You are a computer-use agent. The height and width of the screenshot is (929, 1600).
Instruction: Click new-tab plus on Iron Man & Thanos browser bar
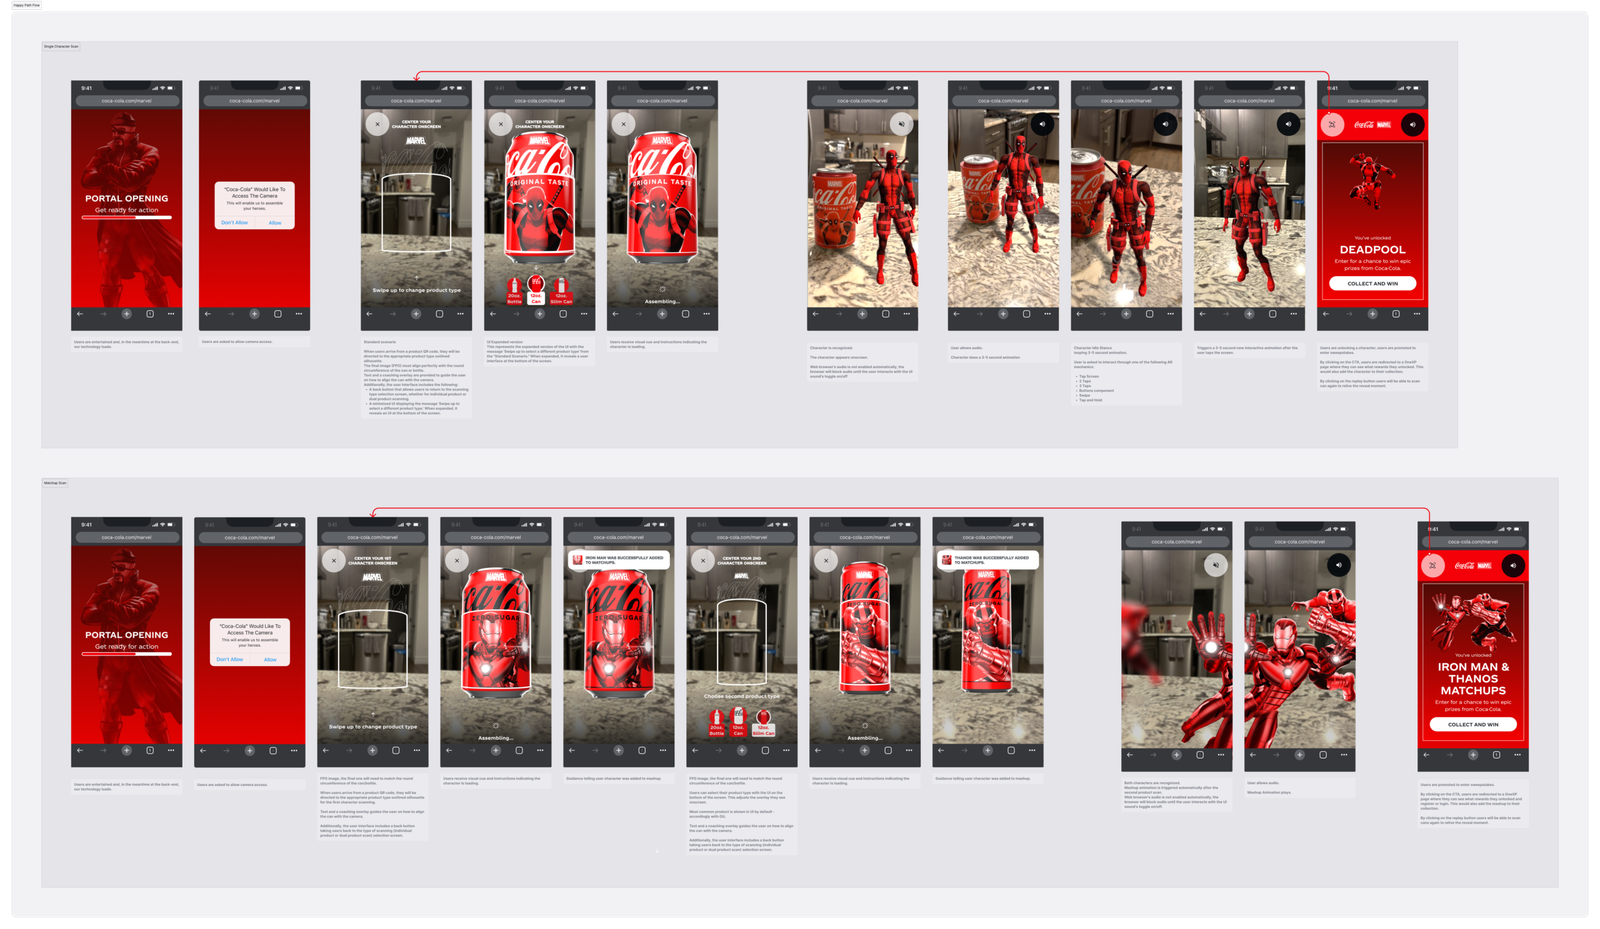pyautogui.click(x=1473, y=755)
